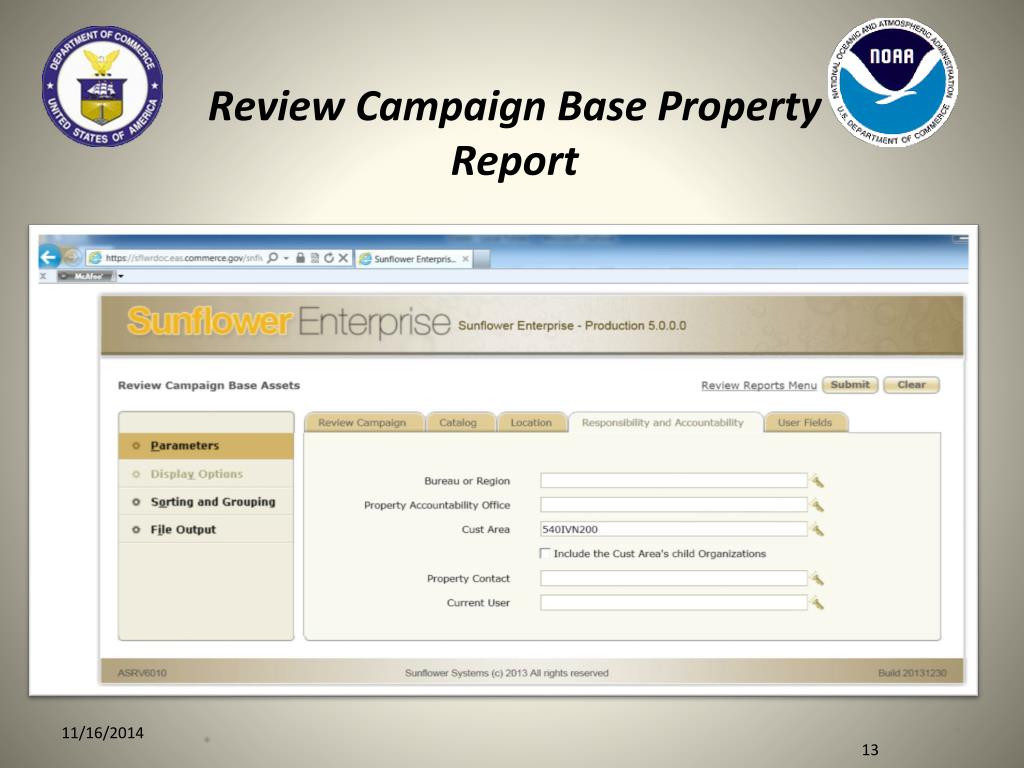Screen dimensions: 1024x768
Task: Open the Review Reports Menu link
Action: 759,385
